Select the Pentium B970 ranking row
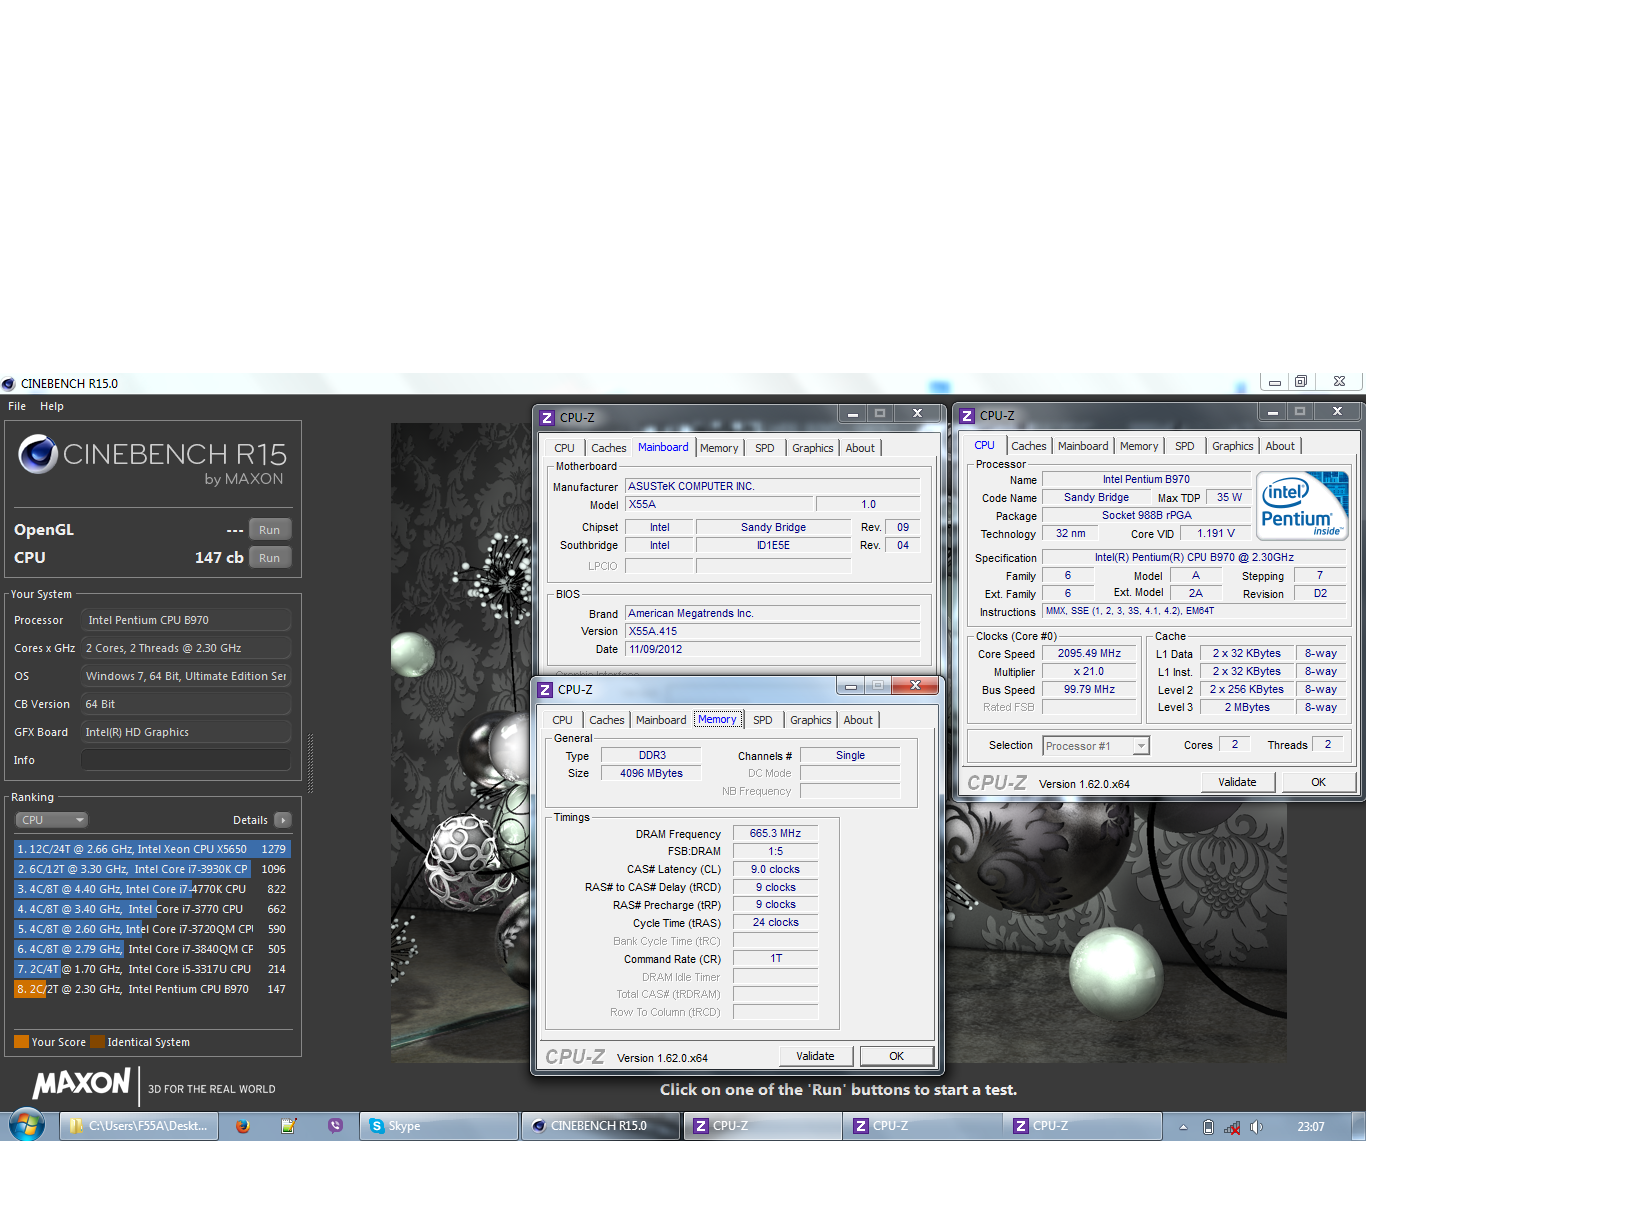Viewport: 1632px width, 1224px height. (x=152, y=989)
